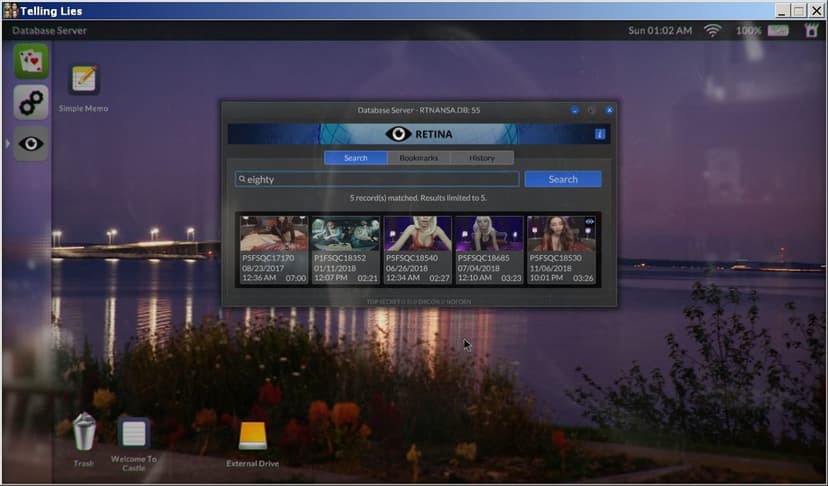Screen dimensions: 828x486
Task: Switch to the Search tab
Action: [x=355, y=158]
